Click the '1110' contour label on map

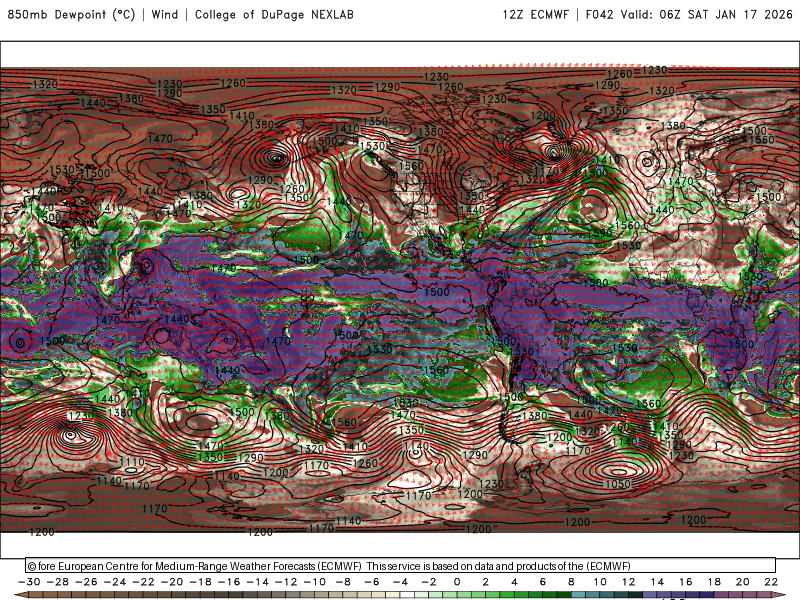(x=132, y=462)
